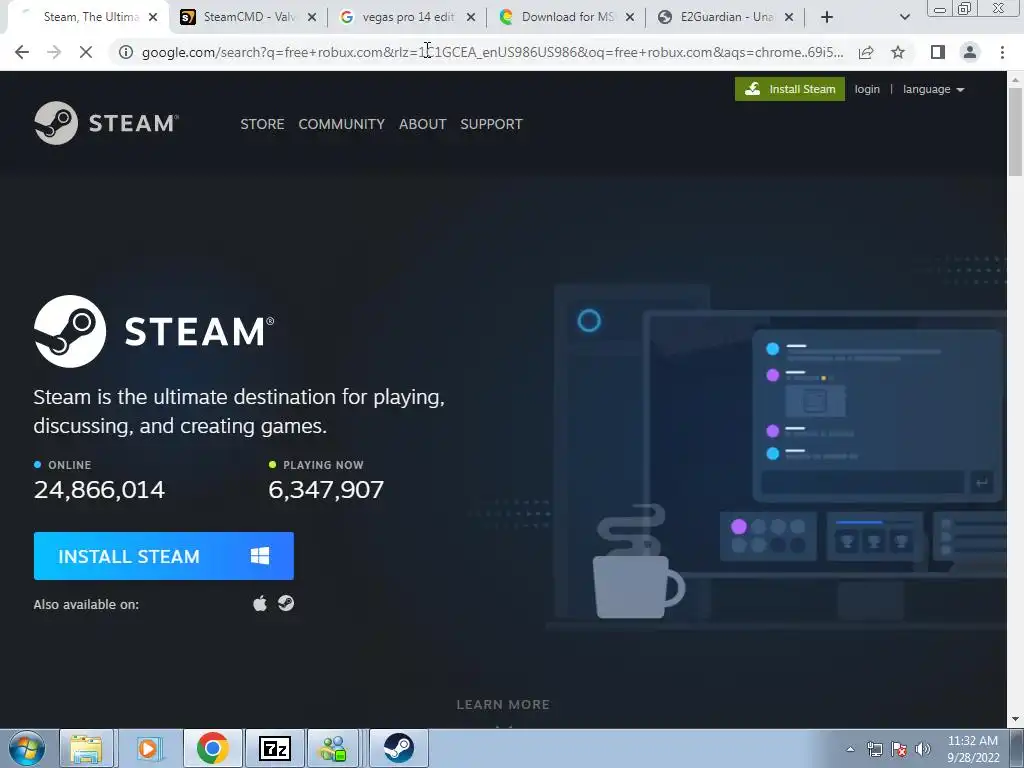
Task: Switch to the E2Guardian tab
Action: 726,17
